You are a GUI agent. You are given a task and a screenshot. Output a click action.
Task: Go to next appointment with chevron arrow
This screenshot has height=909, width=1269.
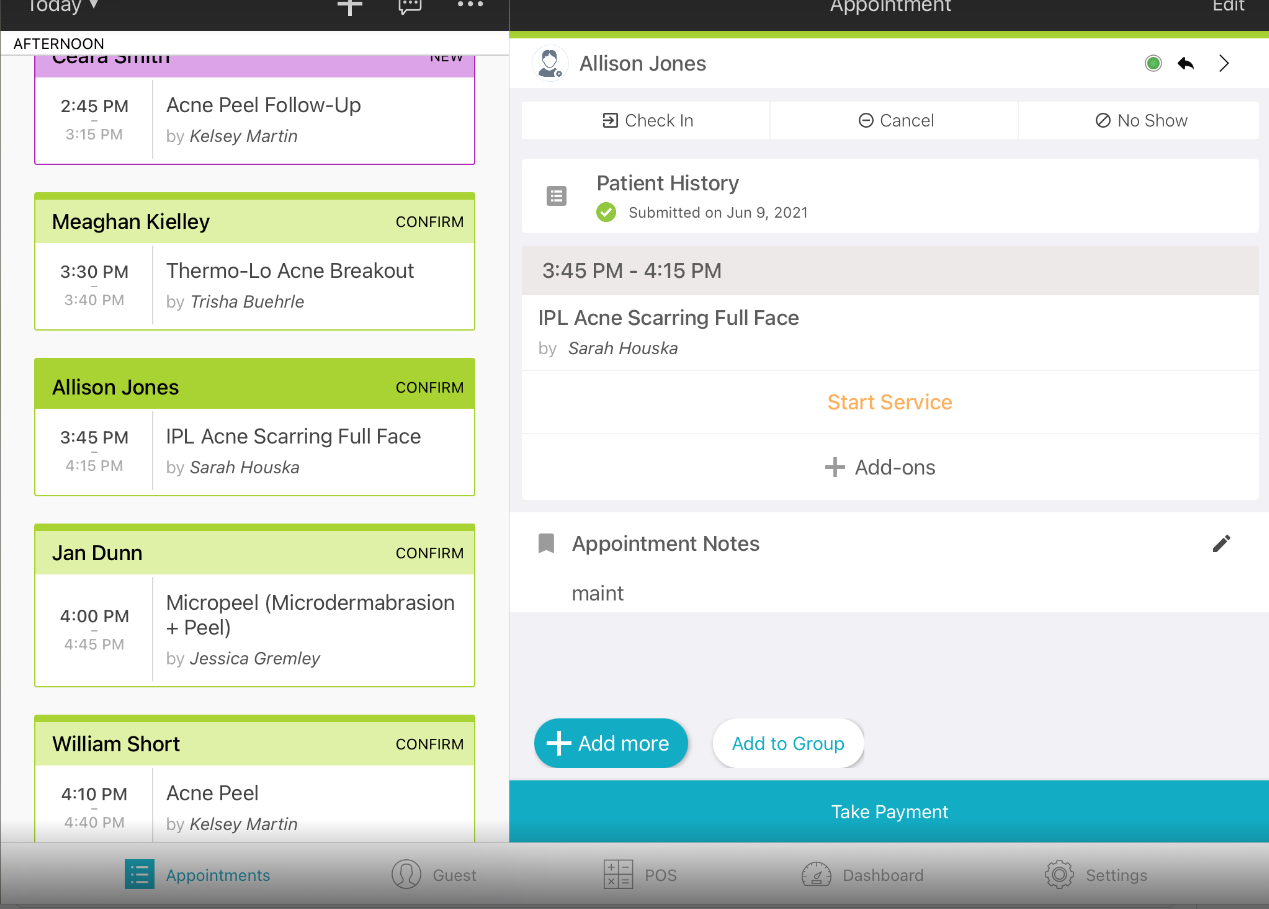[x=1224, y=64]
